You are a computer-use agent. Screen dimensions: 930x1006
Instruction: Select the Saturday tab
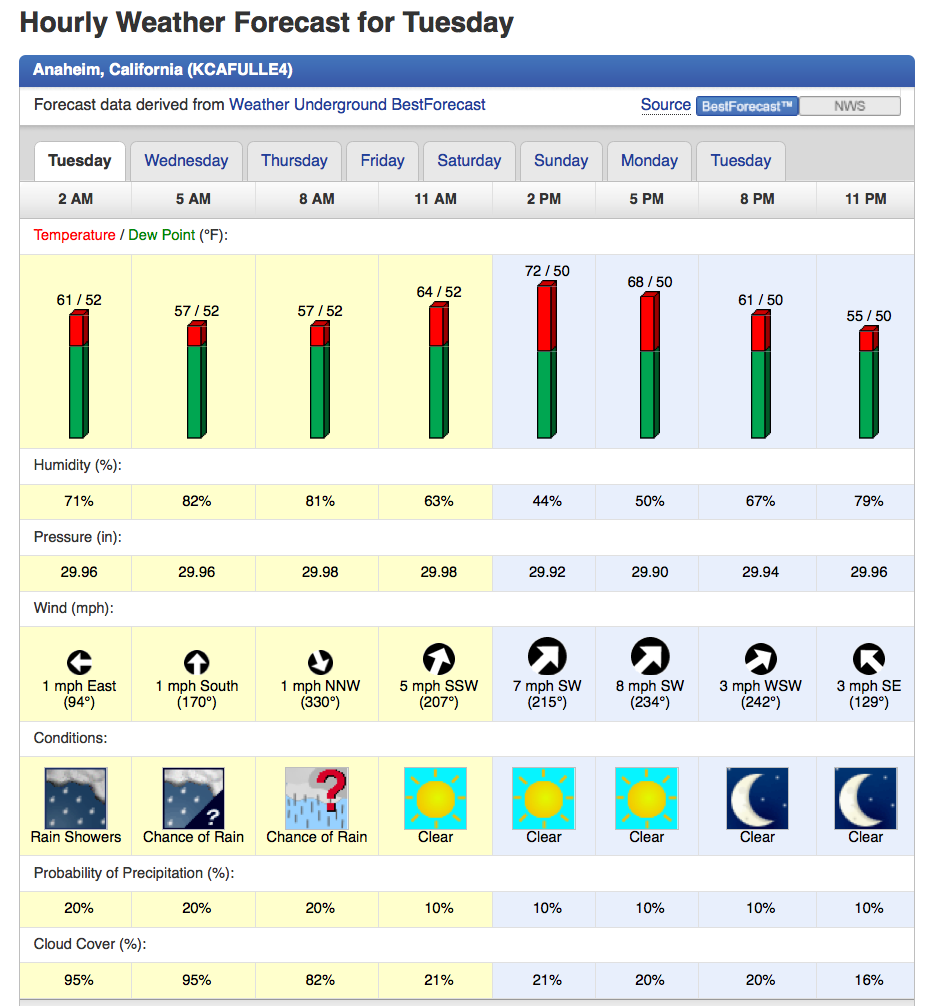pyautogui.click(x=469, y=161)
